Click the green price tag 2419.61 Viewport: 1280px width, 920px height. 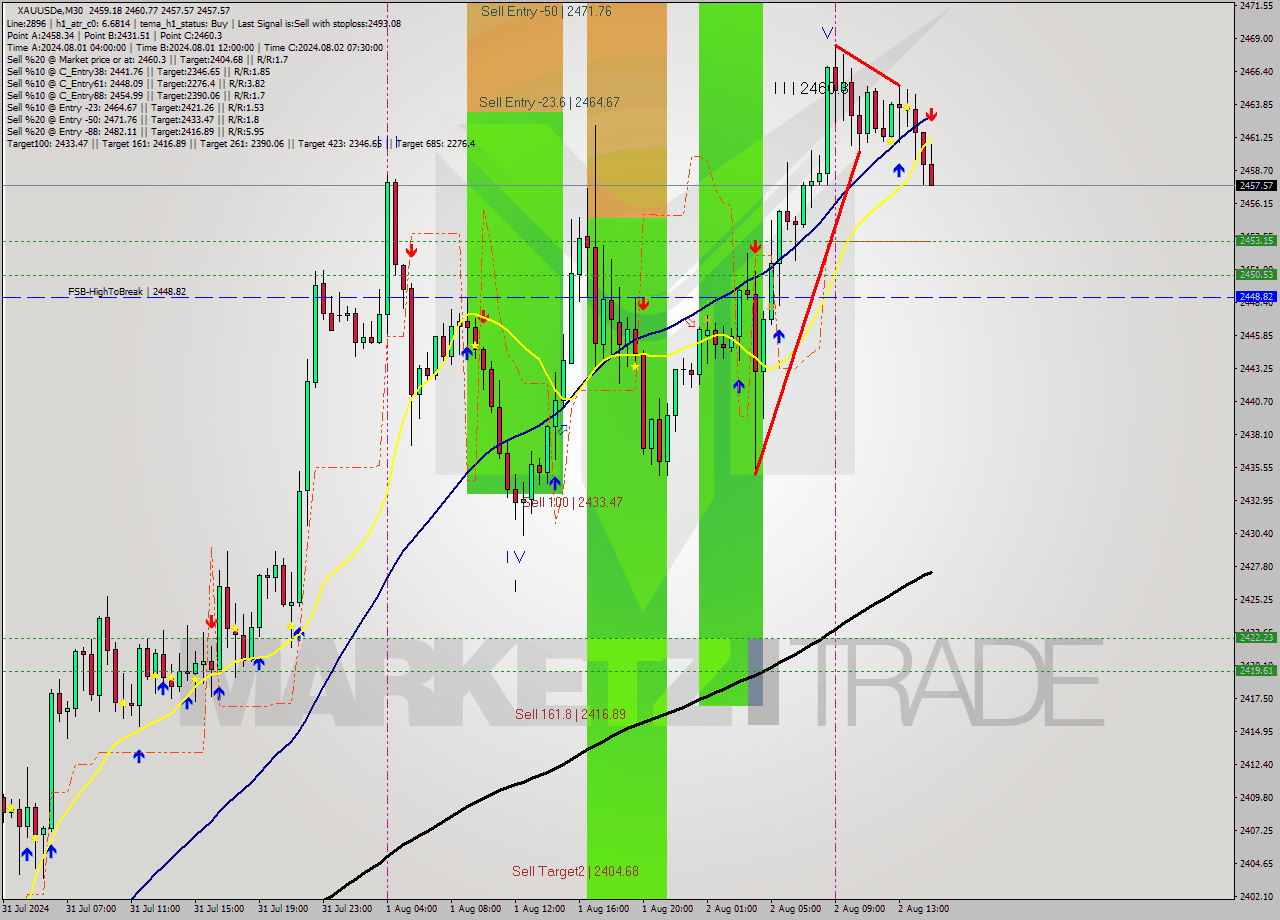pyautogui.click(x=1256, y=670)
